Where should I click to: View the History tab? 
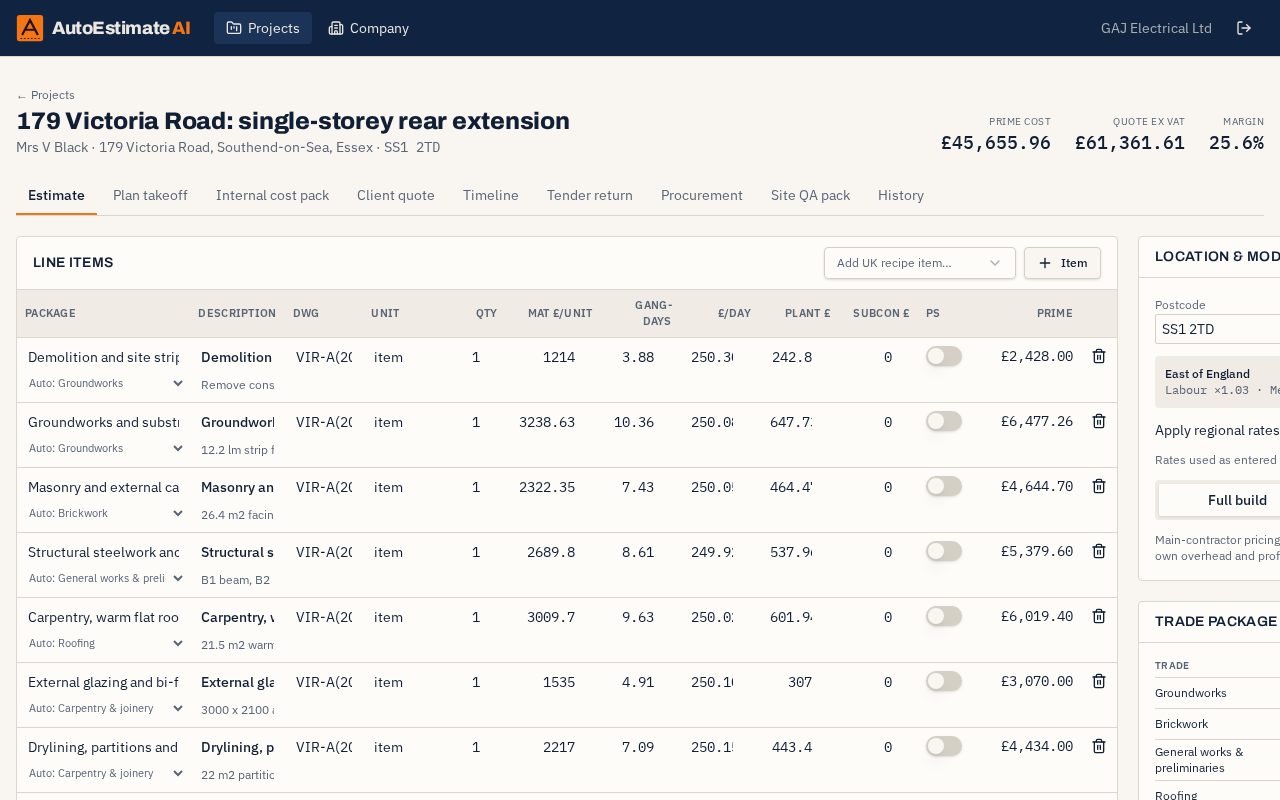coord(901,195)
